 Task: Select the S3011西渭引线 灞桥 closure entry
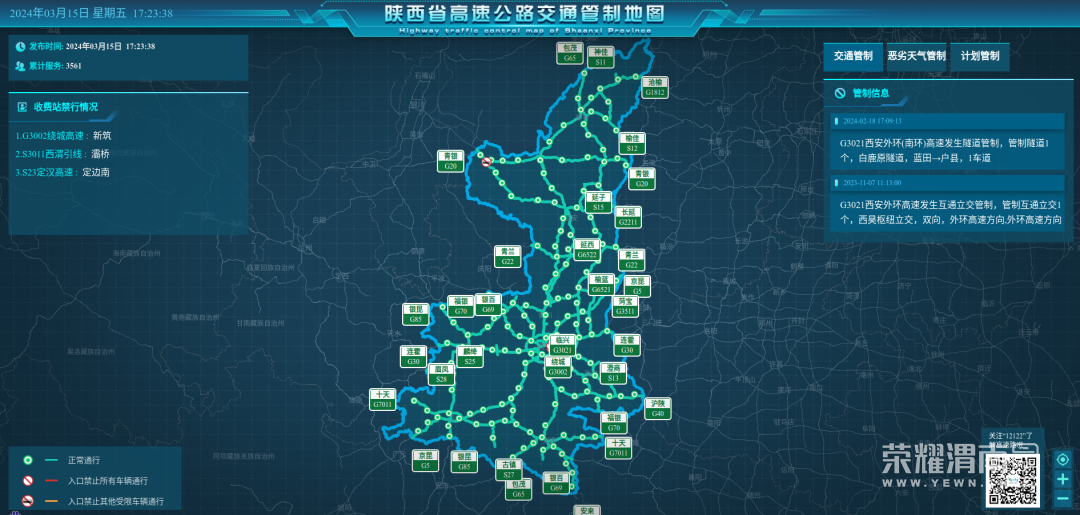(x=62, y=154)
